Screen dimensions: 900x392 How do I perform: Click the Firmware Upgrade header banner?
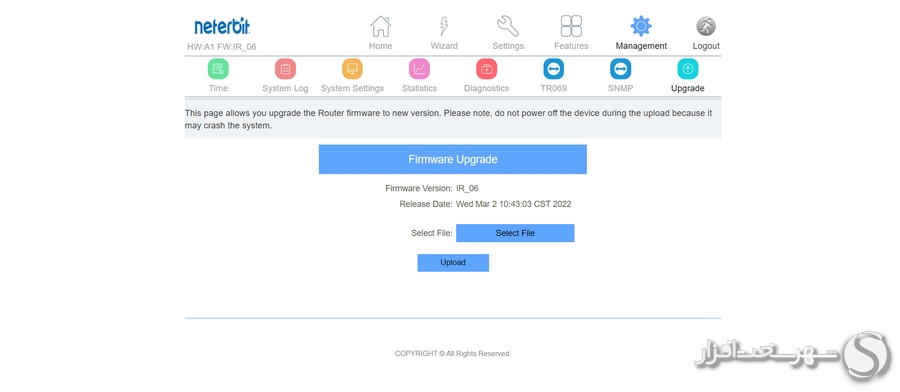click(x=452, y=159)
